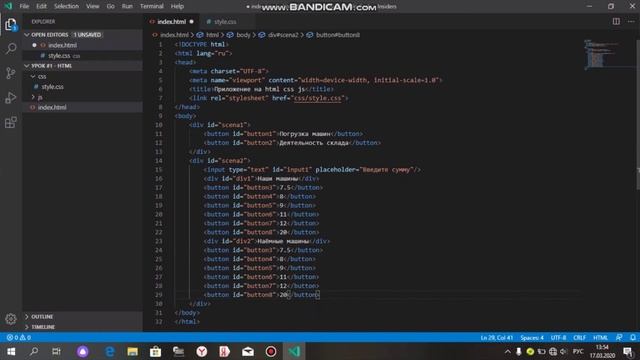Open the Extensions view
Image resolution: width=640 pixels, height=360 pixels.
[11, 122]
